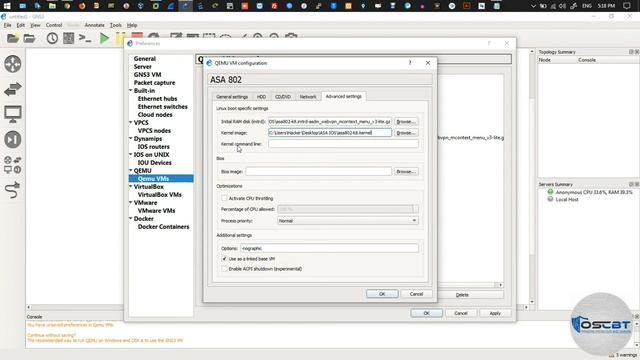Image resolution: width=640 pixels, height=360 pixels.
Task: Browse routers in device sidebar
Action: tap(13, 64)
